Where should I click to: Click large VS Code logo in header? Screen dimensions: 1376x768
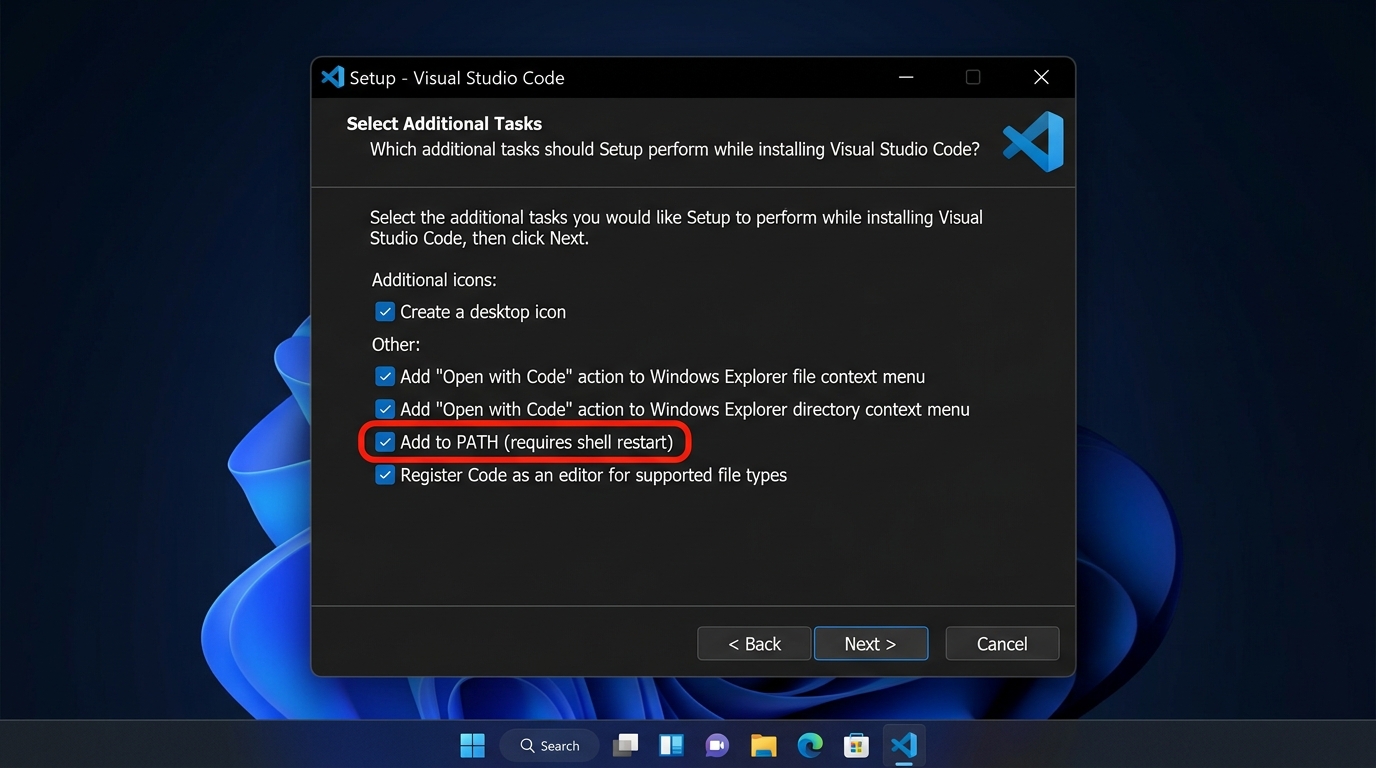coord(1033,141)
